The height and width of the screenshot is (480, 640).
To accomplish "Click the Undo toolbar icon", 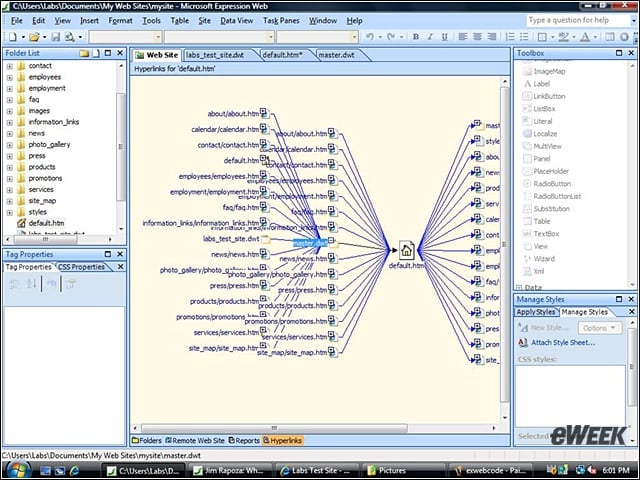I will pos(369,37).
